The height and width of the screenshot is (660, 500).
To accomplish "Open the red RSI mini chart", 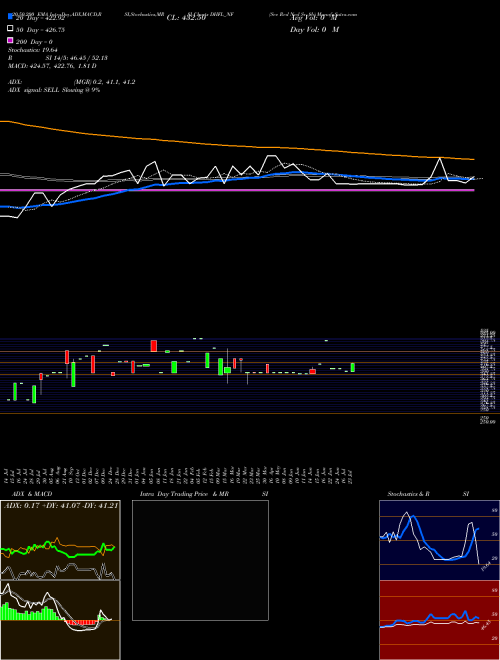I will pos(439,620).
